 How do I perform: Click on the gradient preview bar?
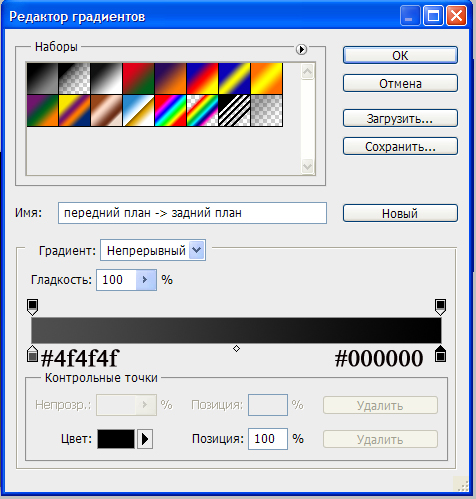[236, 330]
